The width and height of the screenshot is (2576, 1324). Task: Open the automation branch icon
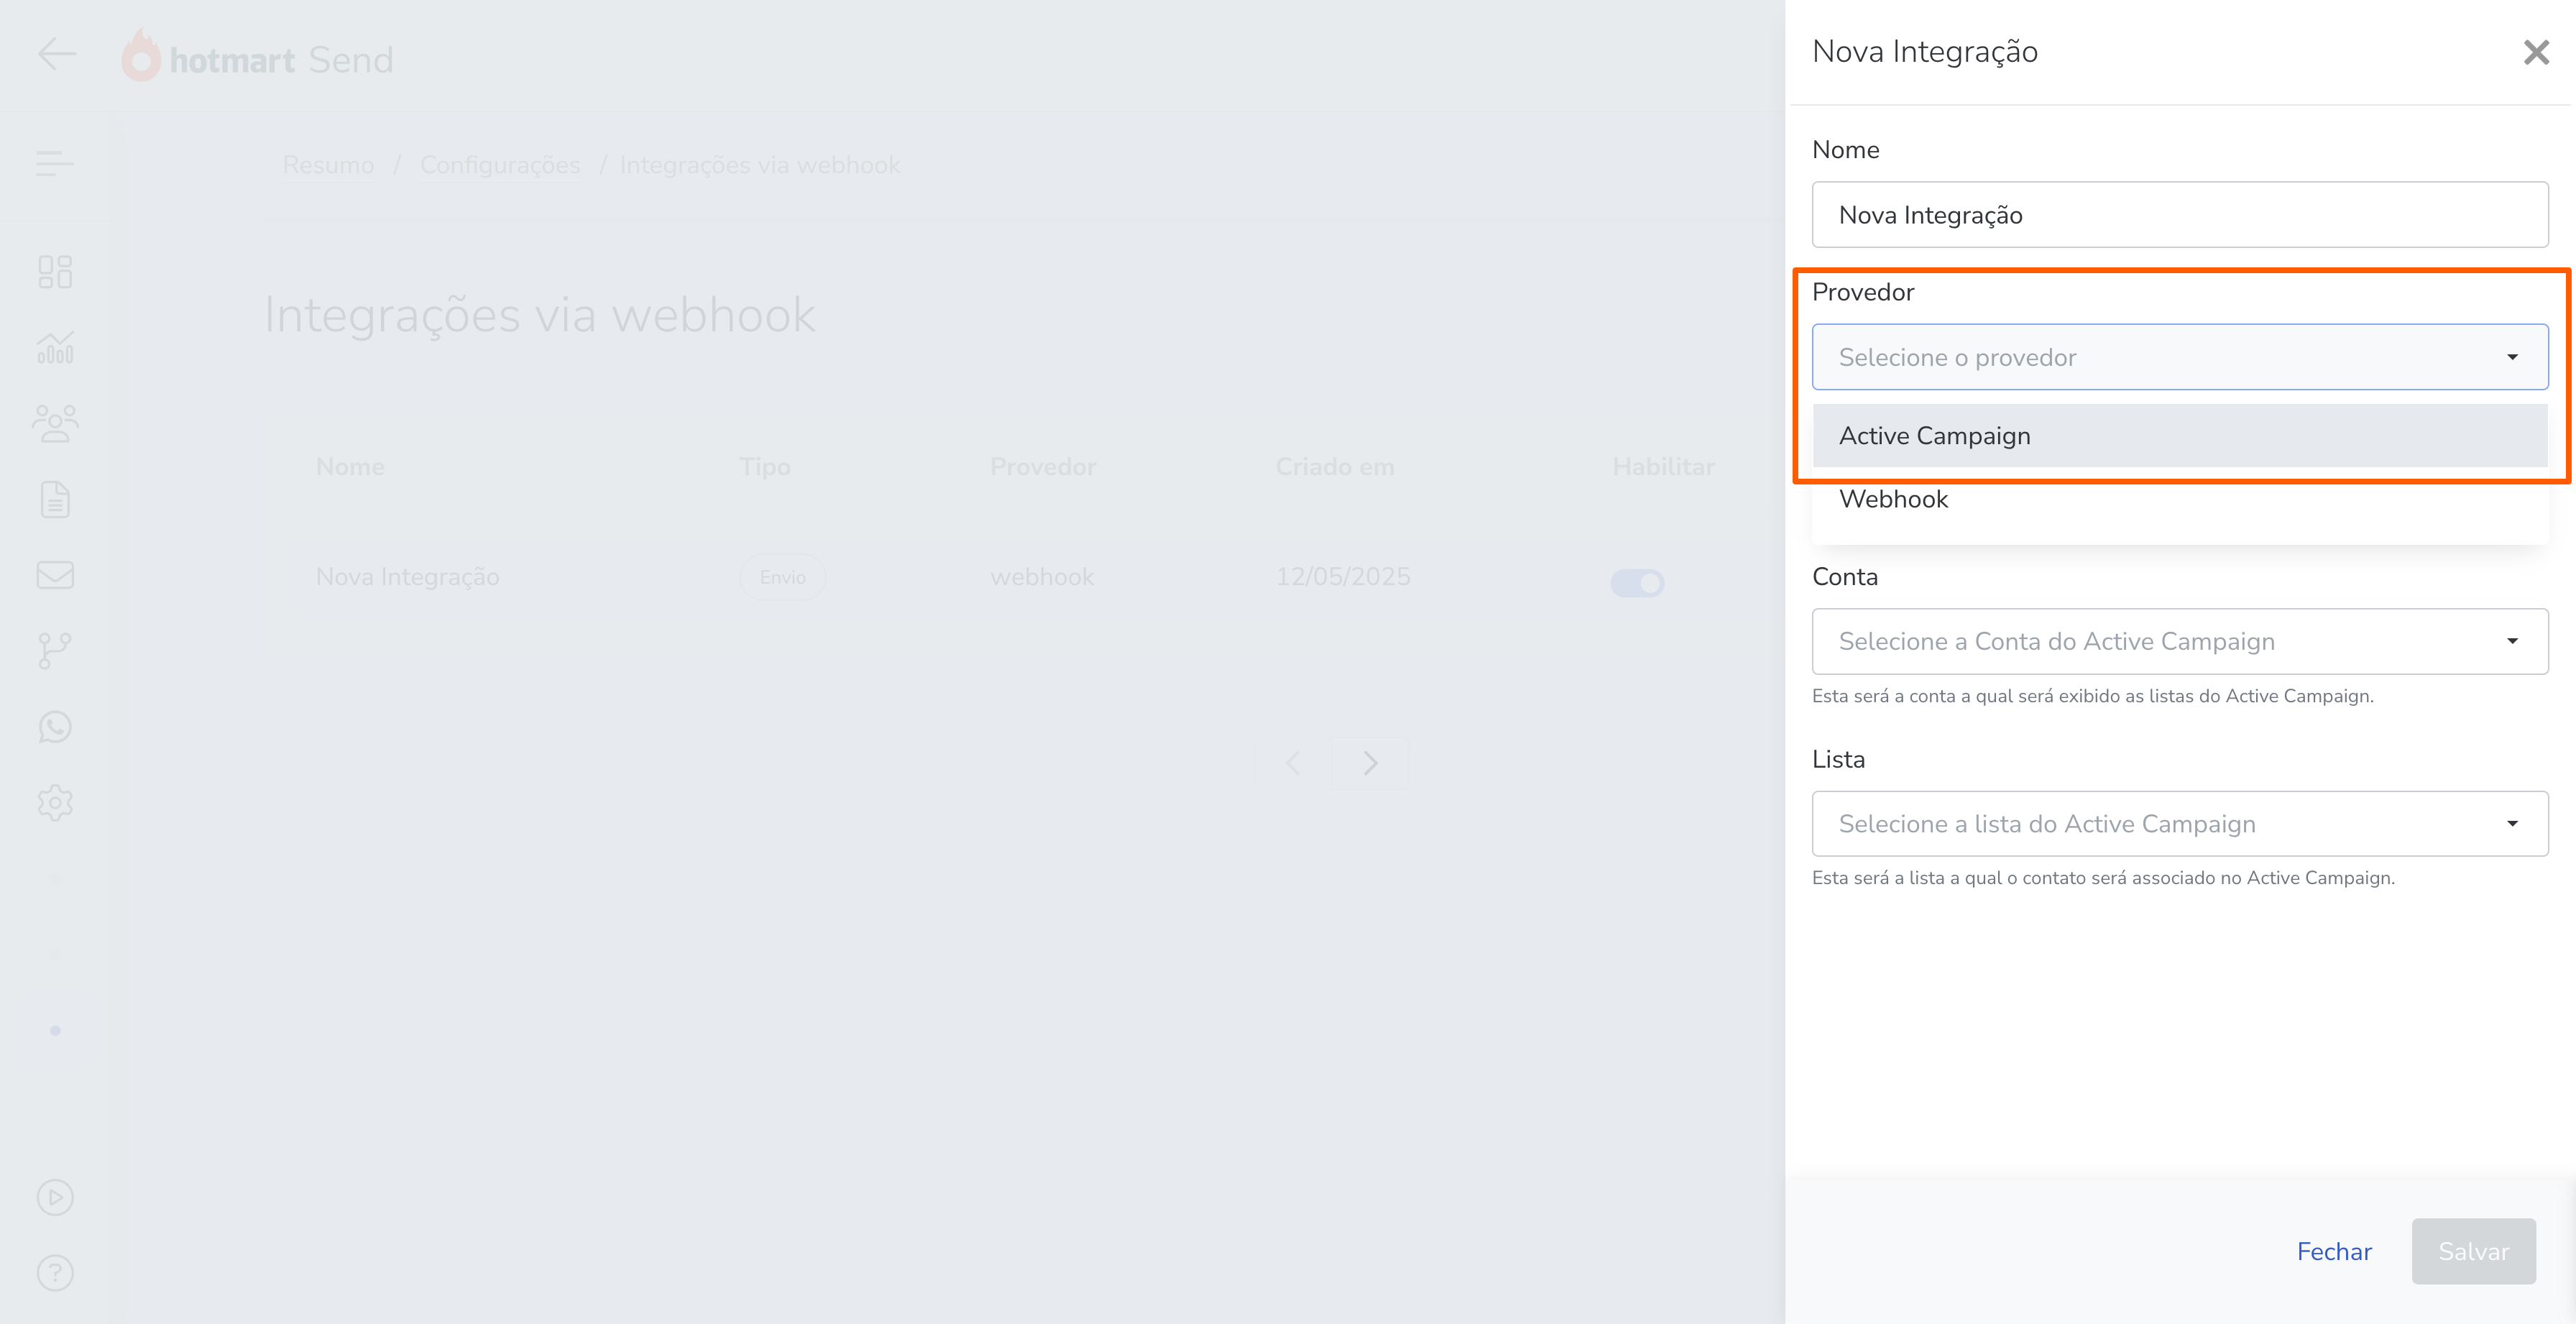point(55,651)
